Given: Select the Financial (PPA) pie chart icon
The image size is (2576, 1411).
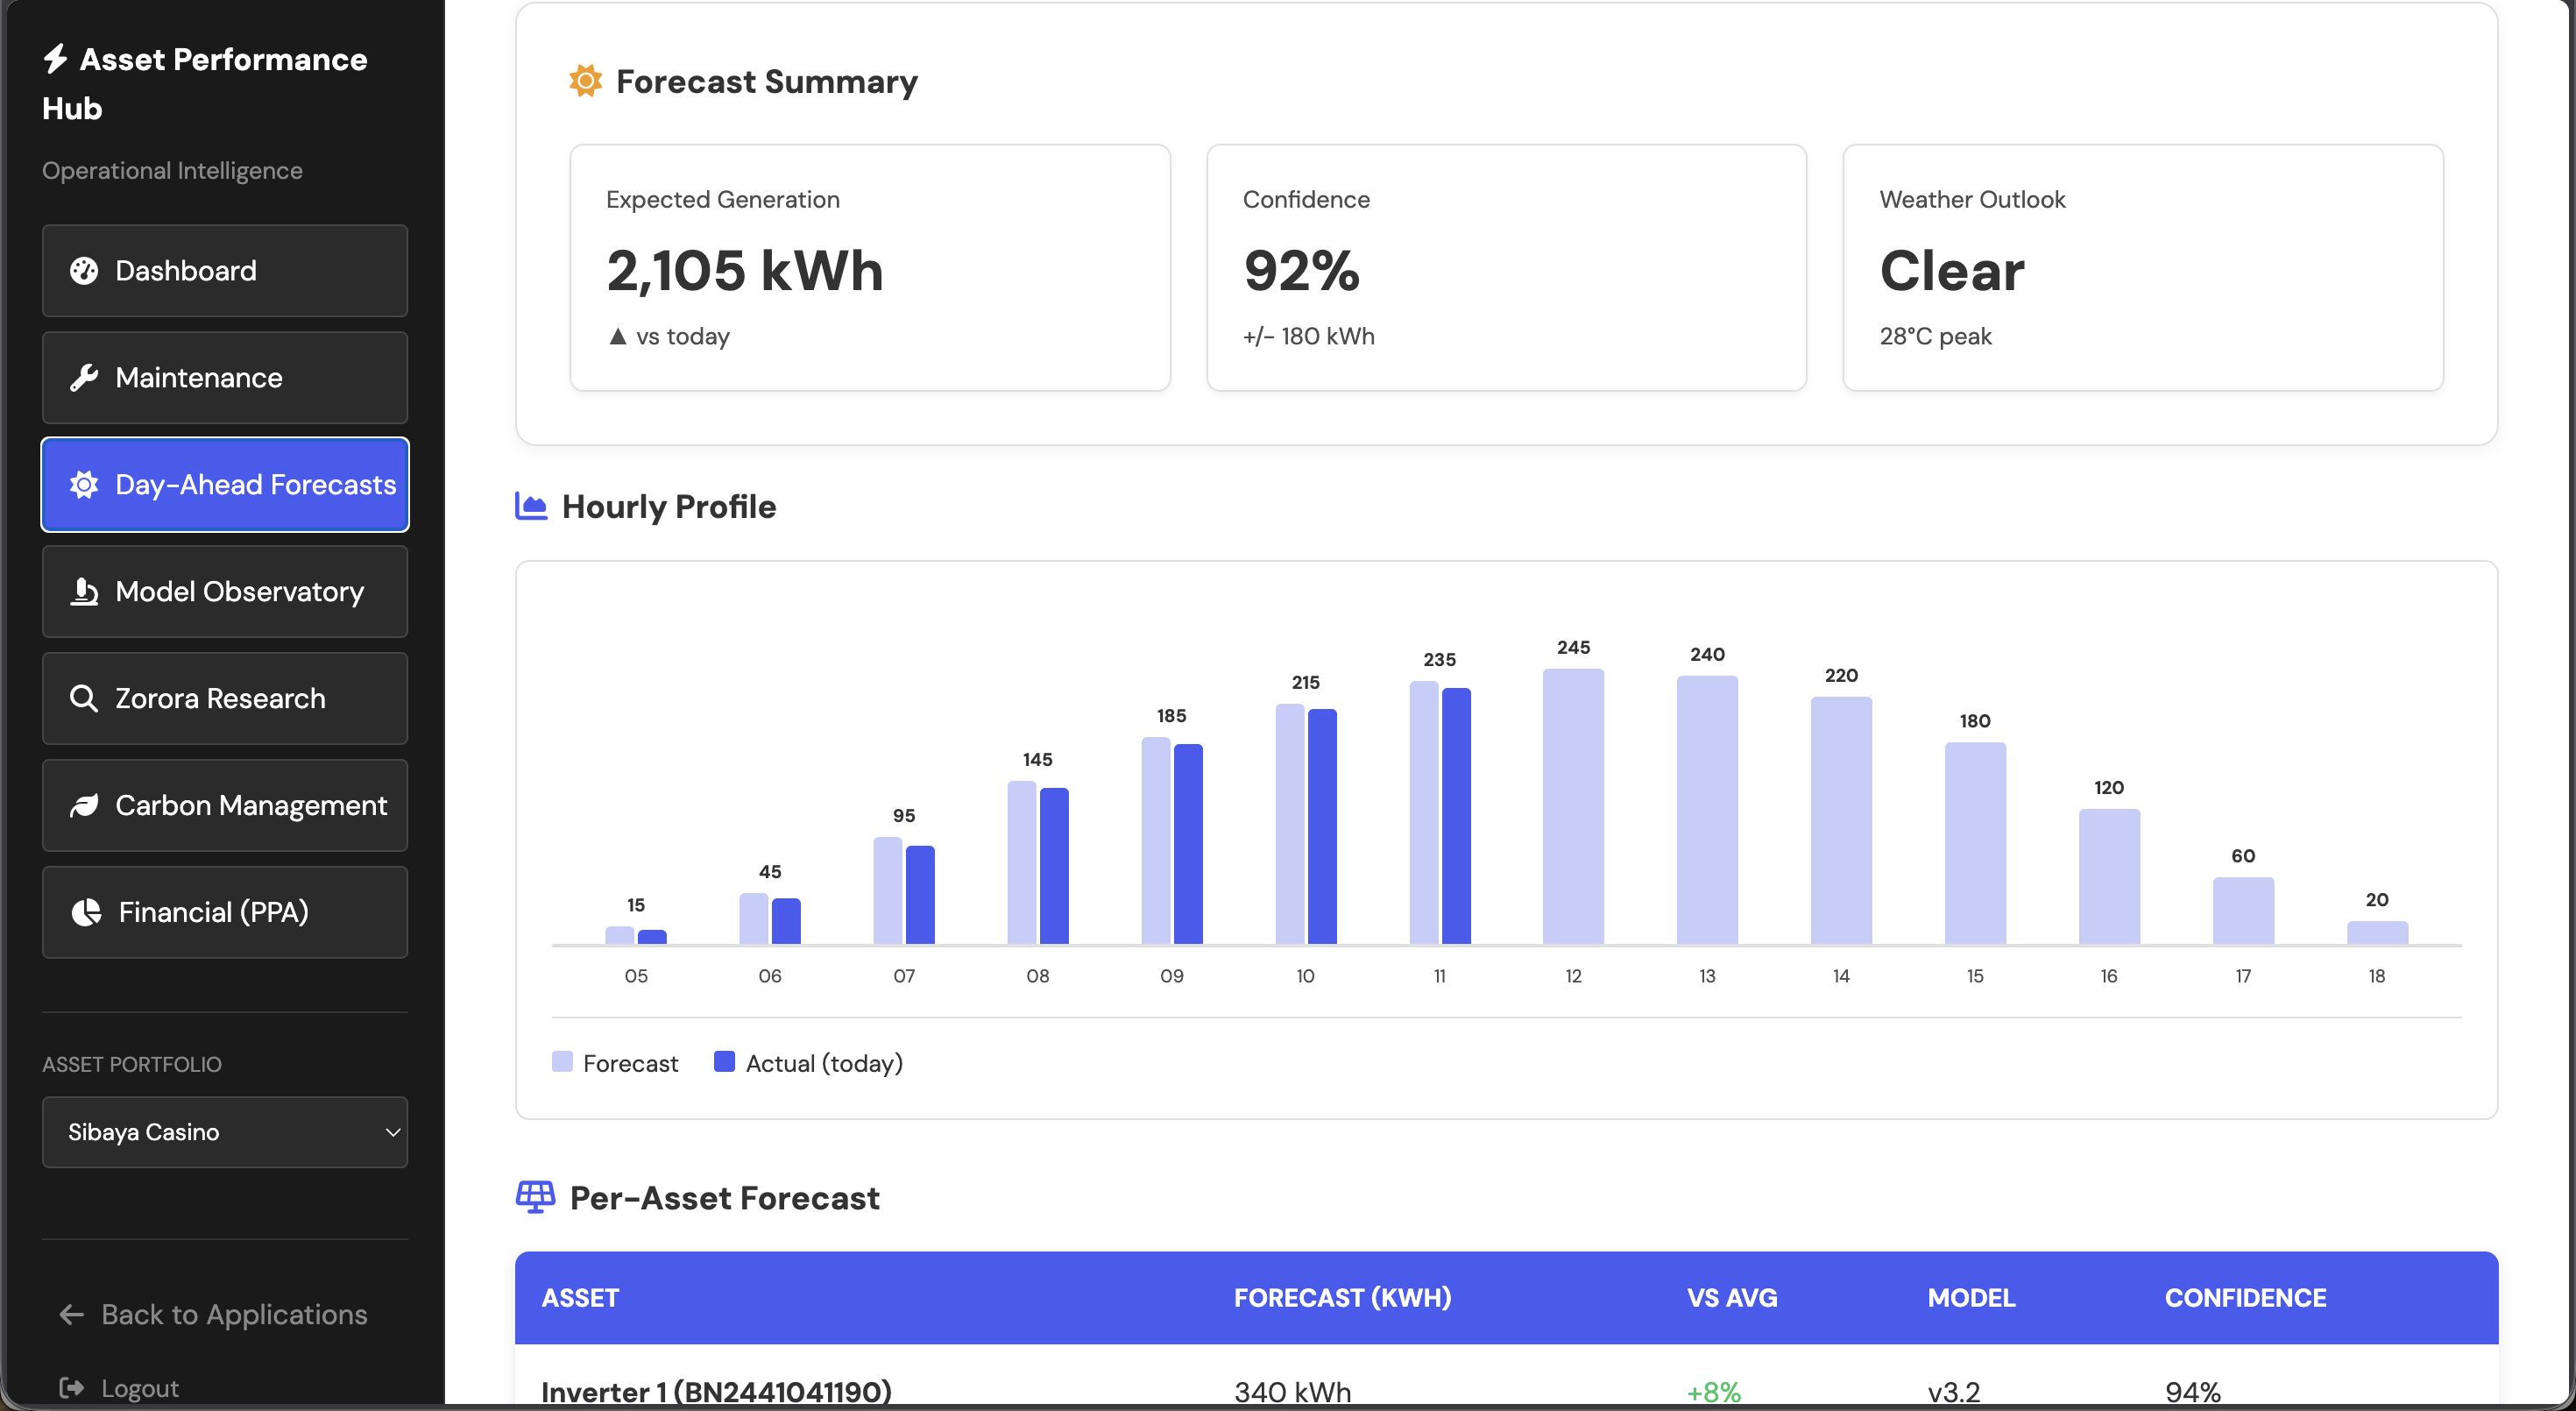Looking at the screenshot, I should click(85, 912).
